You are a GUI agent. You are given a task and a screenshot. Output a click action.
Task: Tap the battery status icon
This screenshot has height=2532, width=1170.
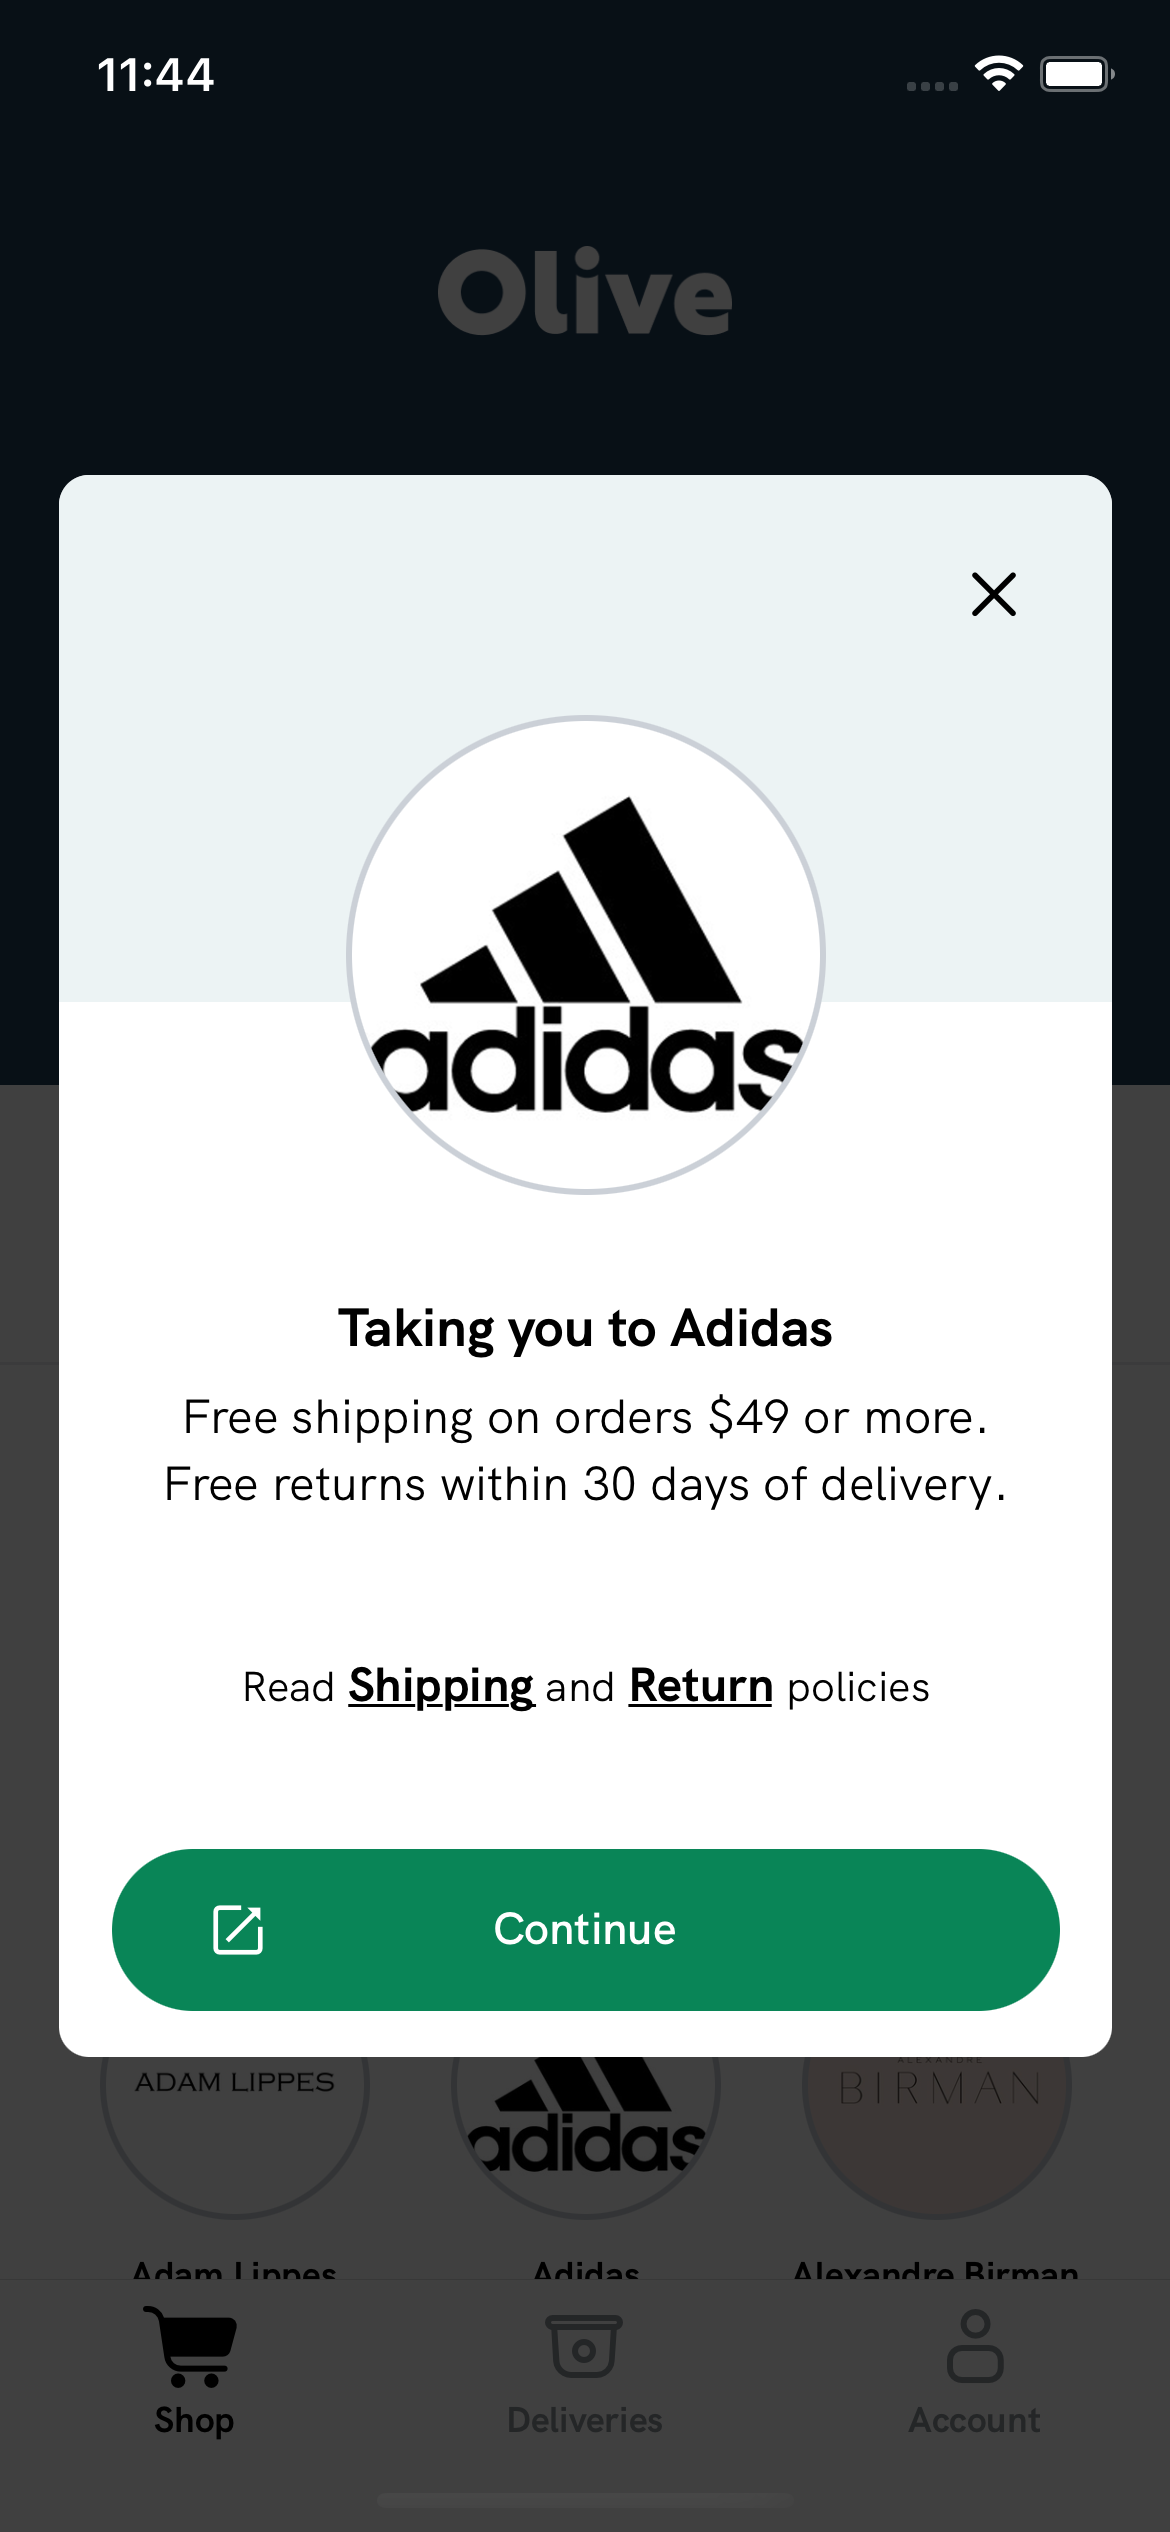[1076, 74]
